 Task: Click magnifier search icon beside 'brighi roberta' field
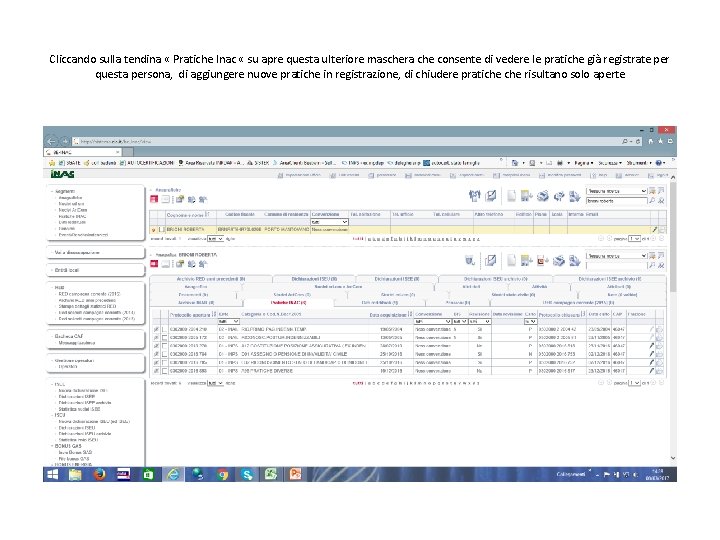tap(652, 201)
